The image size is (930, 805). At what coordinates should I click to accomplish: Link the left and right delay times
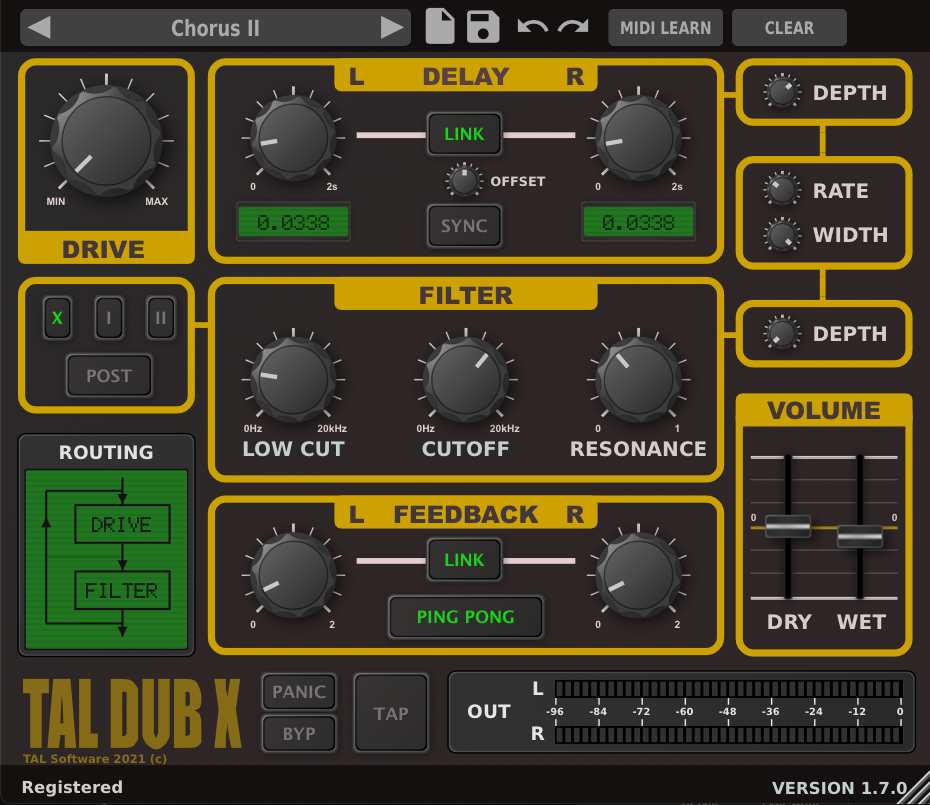point(463,133)
